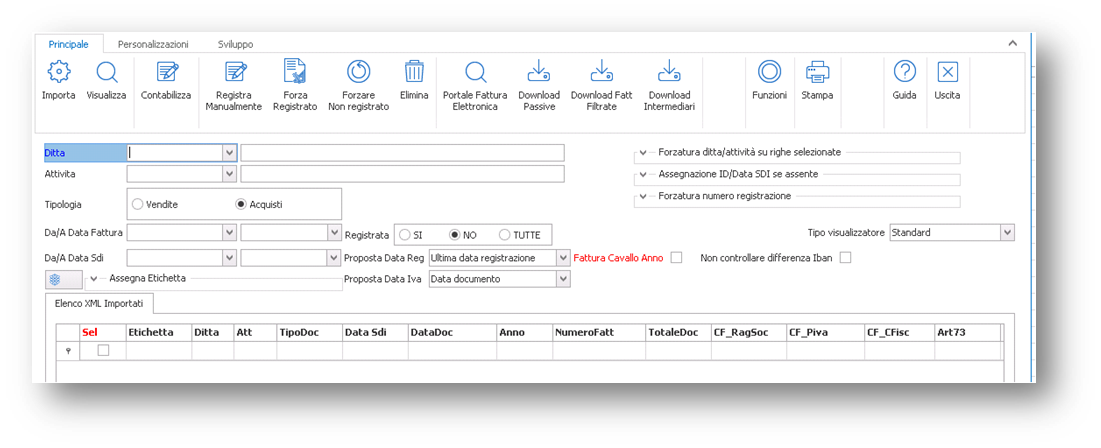Choose NO for Registrata

(455, 235)
